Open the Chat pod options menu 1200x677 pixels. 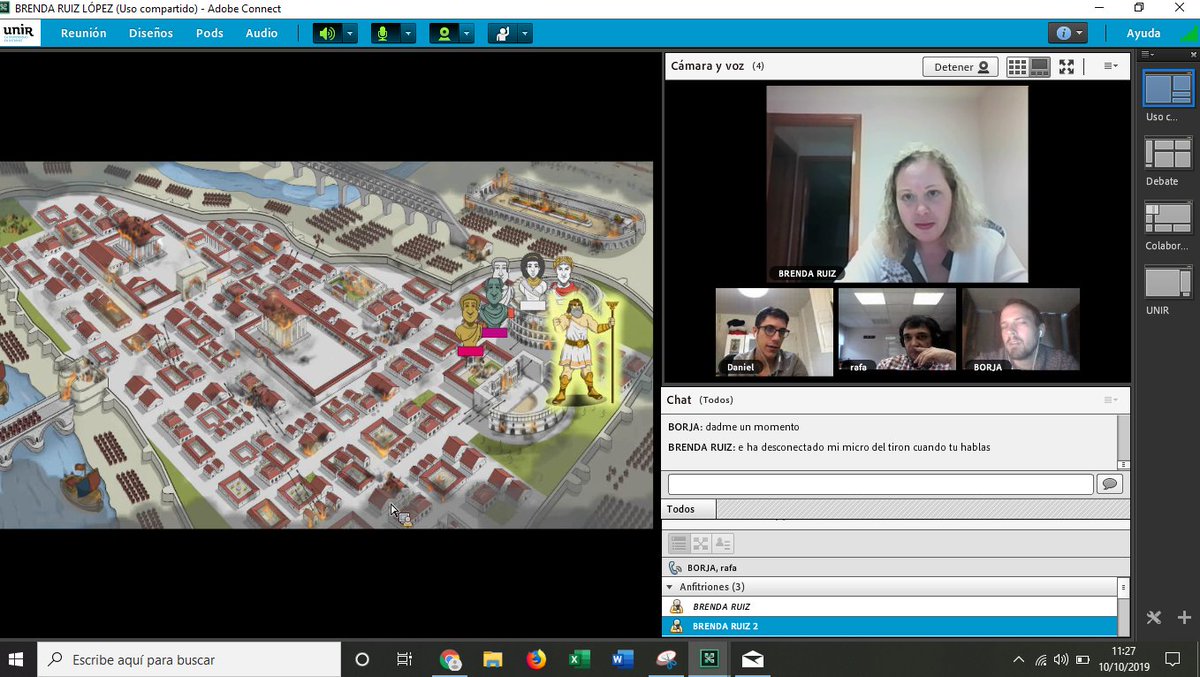coord(1110,400)
